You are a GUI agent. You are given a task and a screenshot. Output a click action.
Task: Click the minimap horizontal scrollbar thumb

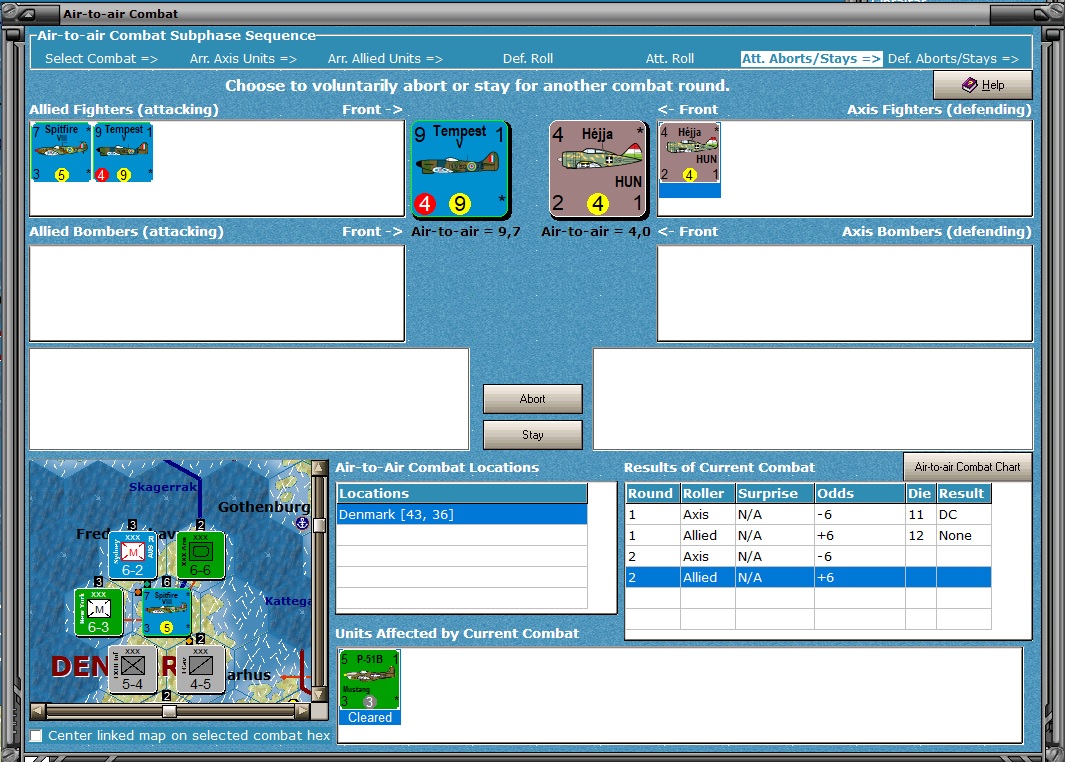click(x=170, y=711)
